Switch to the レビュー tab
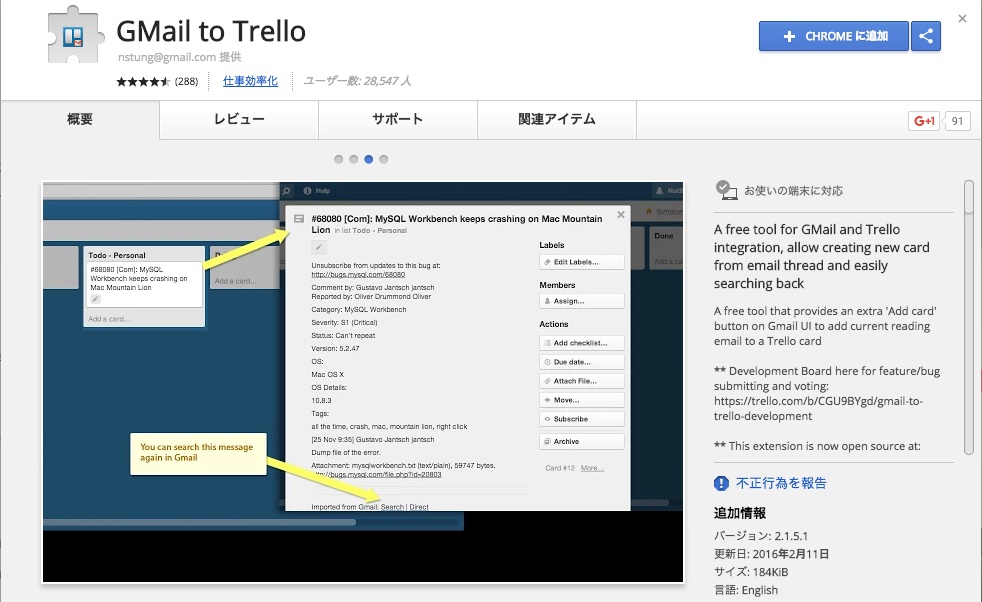Viewport: 982px width, 602px height. click(x=239, y=119)
